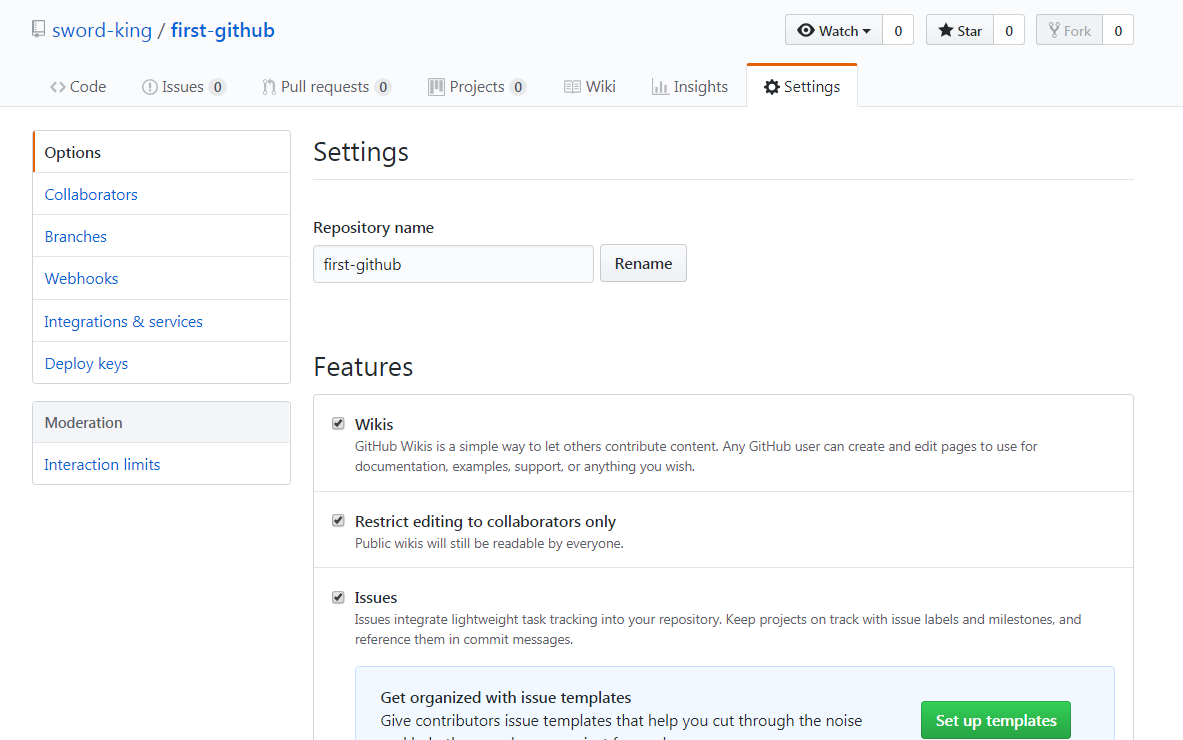Toggle the Issues feature checkbox

click(x=338, y=597)
